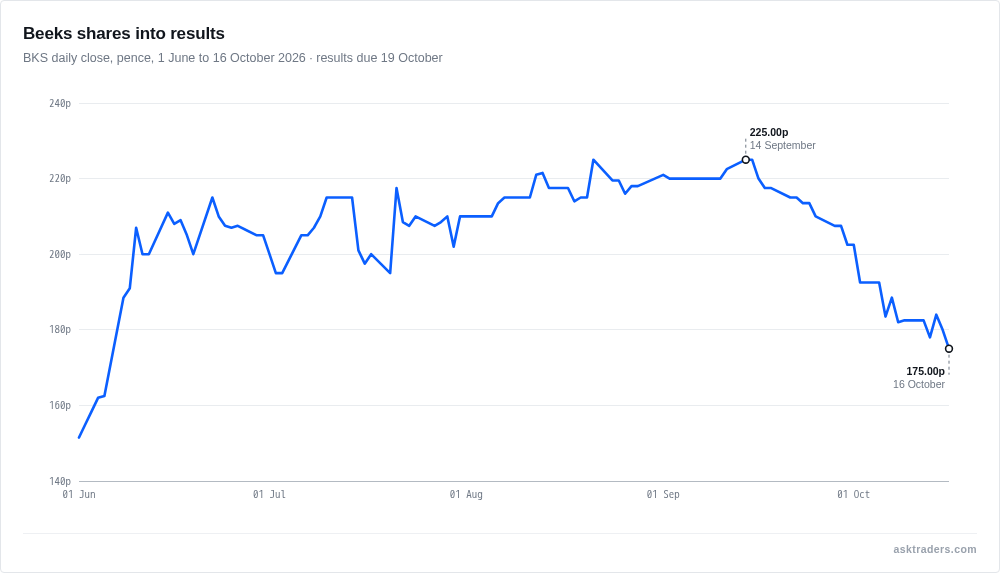Screen dimensions: 1000x573
Task: Click the '01 Jul' x-axis label
Action: tap(269, 495)
